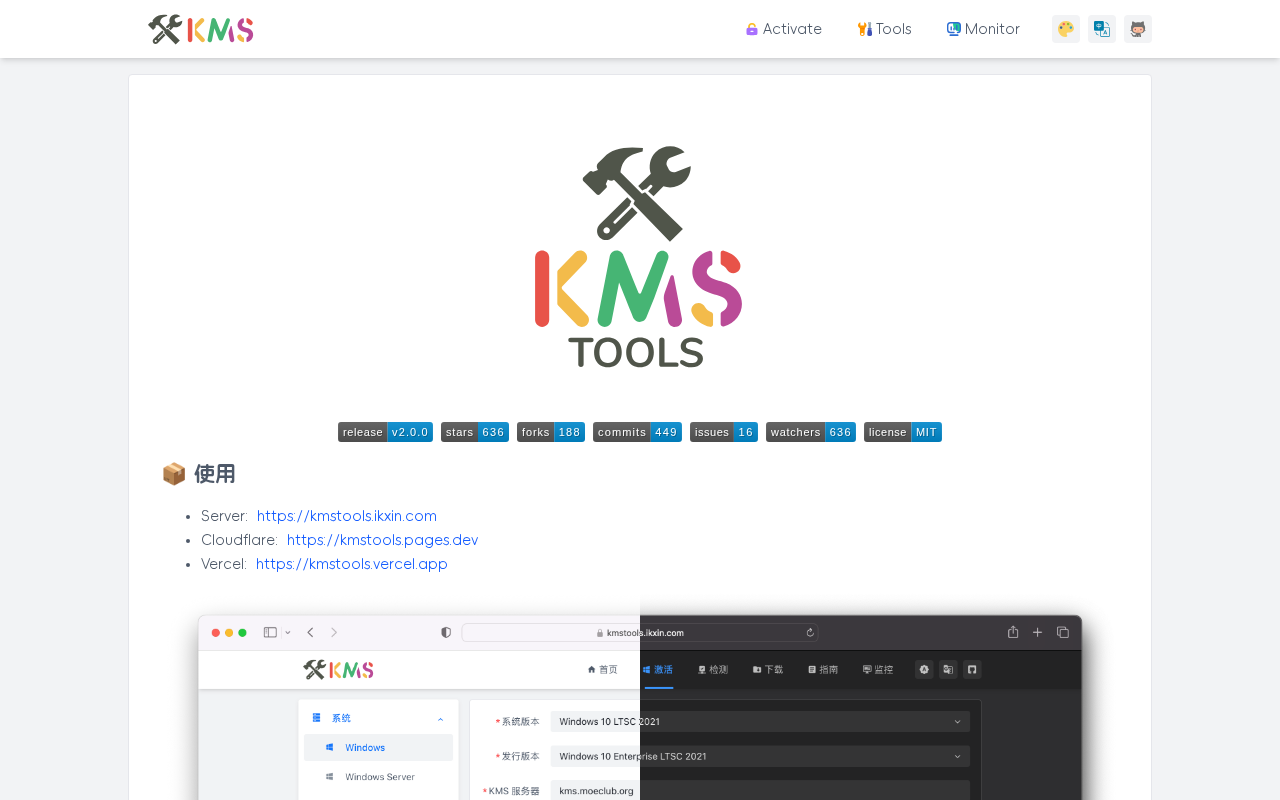Click the app preview screenshot
Screen dimensions: 1280x800
point(640,705)
